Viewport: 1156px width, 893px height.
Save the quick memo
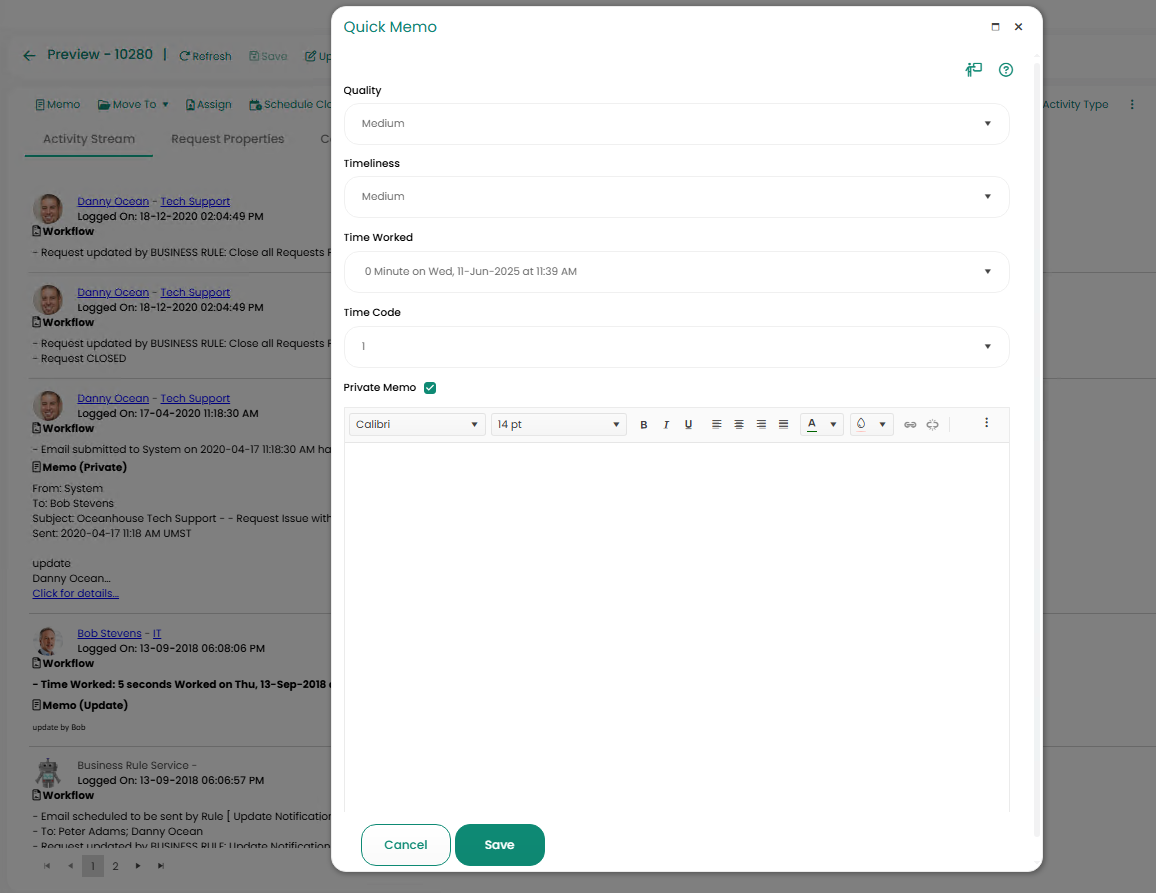pyautogui.click(x=499, y=845)
